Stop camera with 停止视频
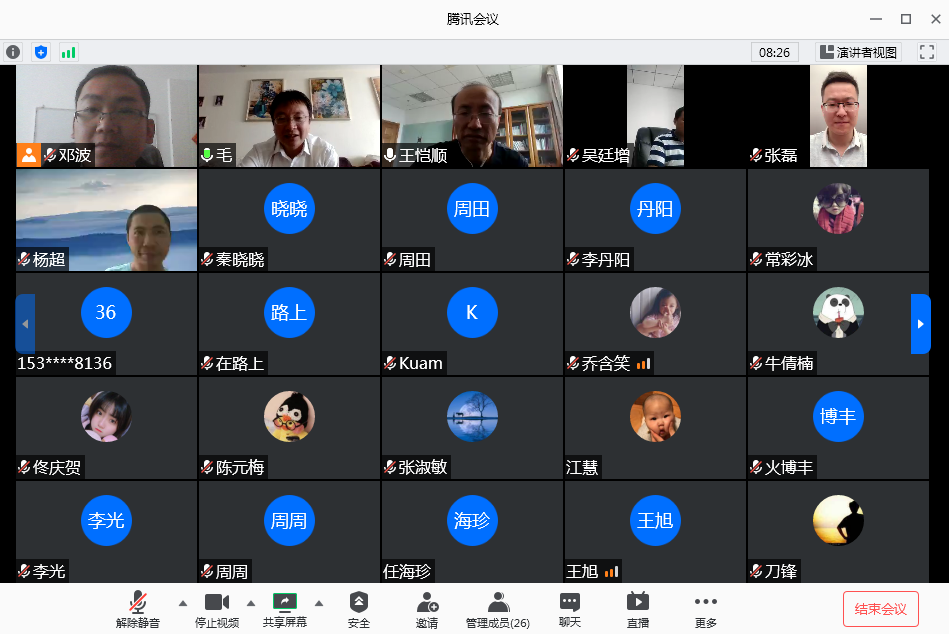The image size is (949, 634). coord(217,610)
